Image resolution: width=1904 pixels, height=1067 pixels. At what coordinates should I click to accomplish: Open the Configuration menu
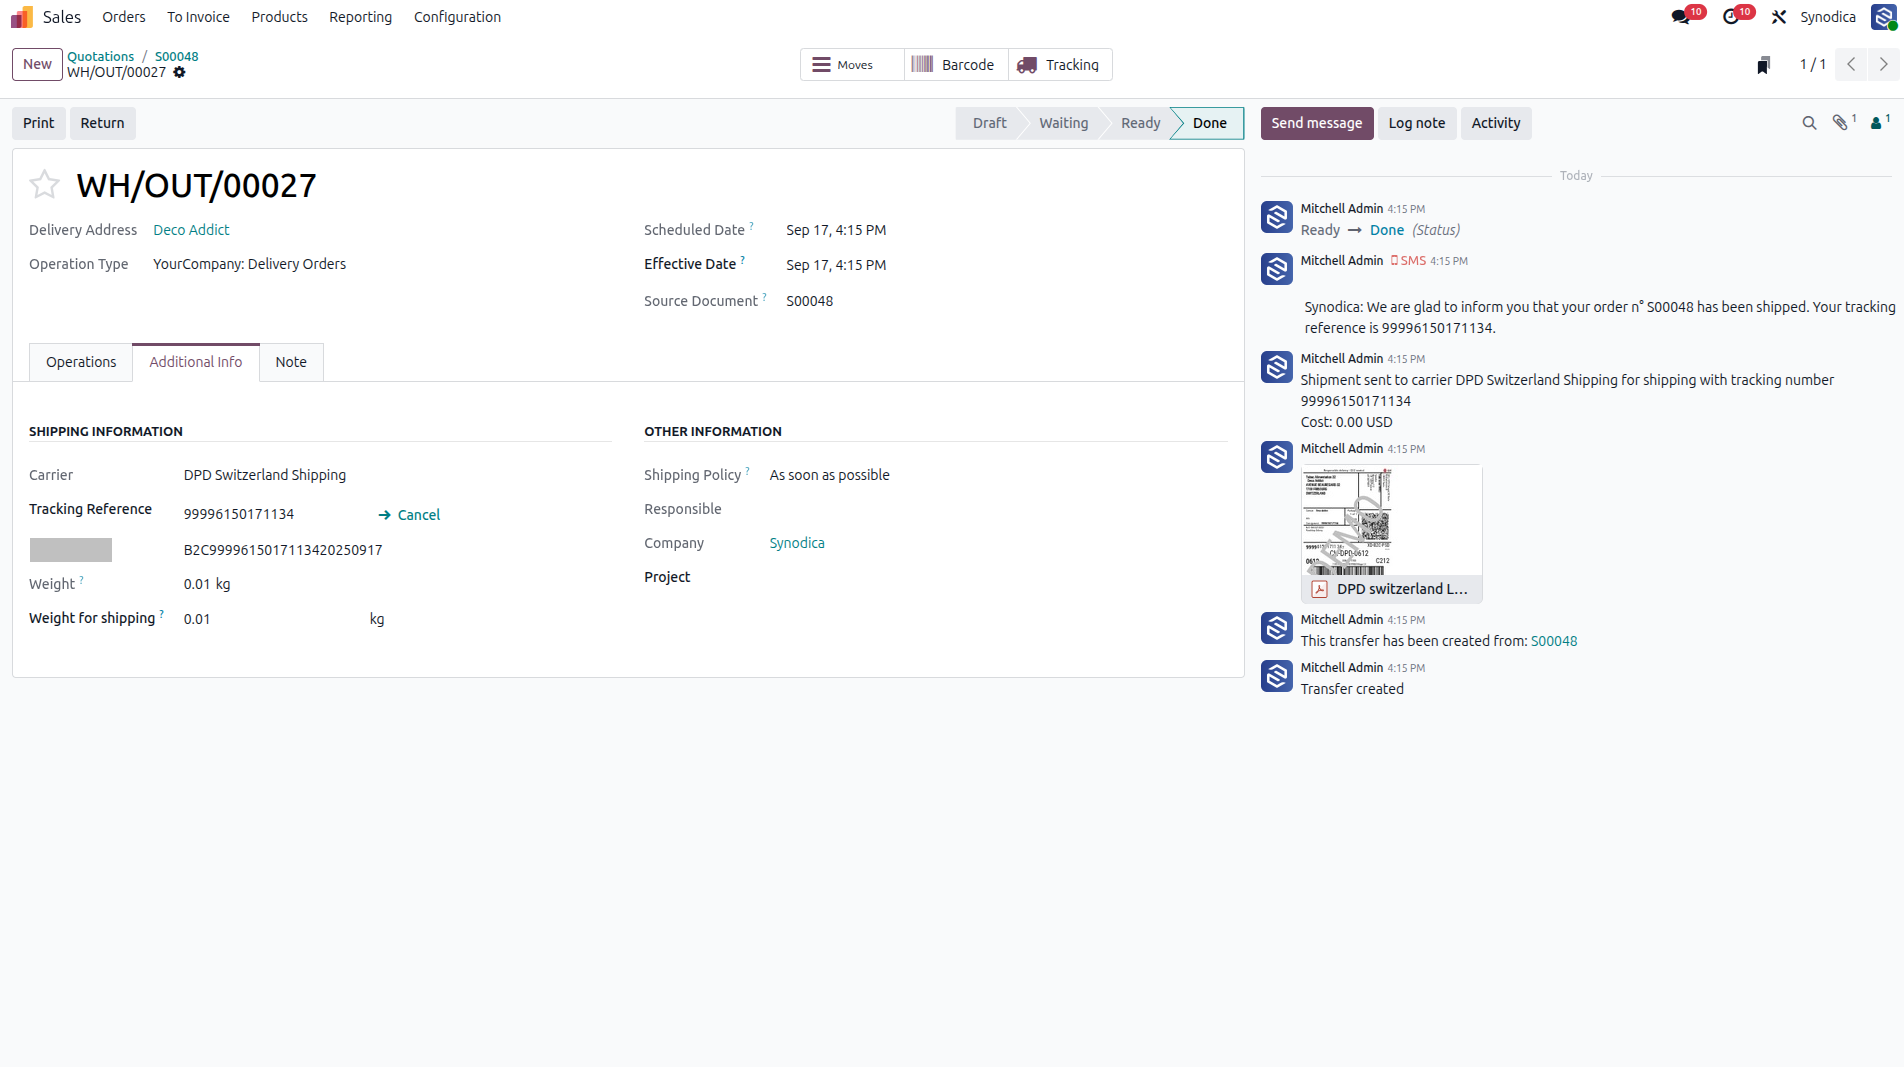coord(457,17)
